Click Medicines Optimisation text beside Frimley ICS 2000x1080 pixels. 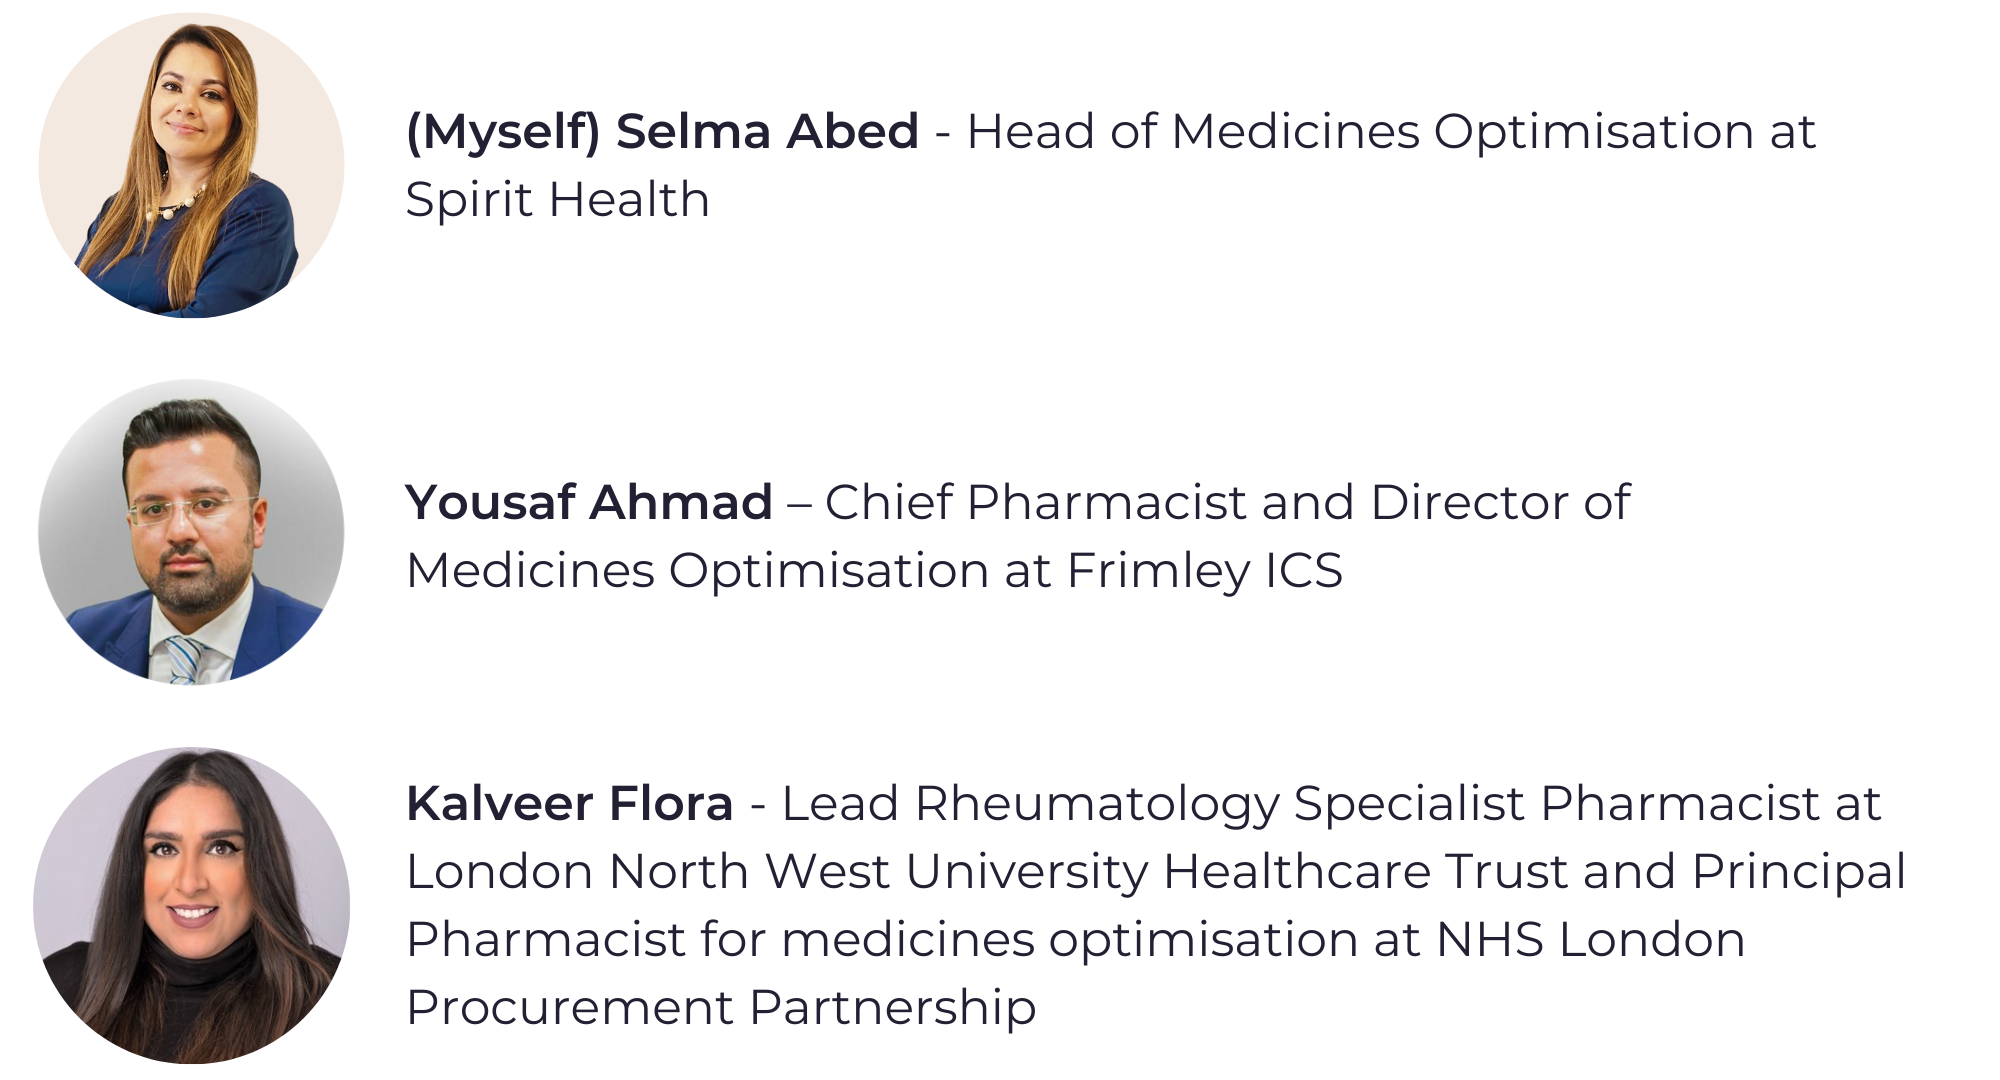pos(697,572)
